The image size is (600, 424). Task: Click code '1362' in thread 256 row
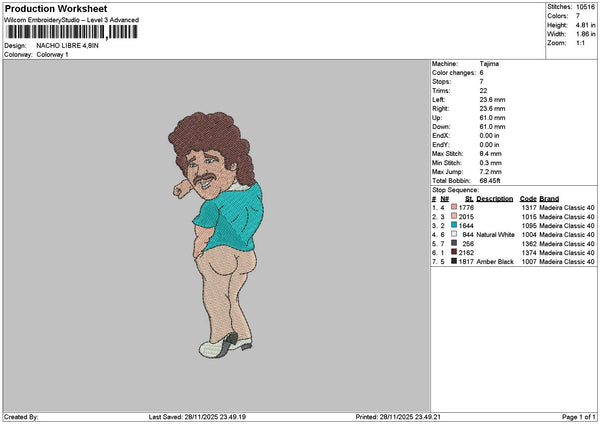point(529,244)
